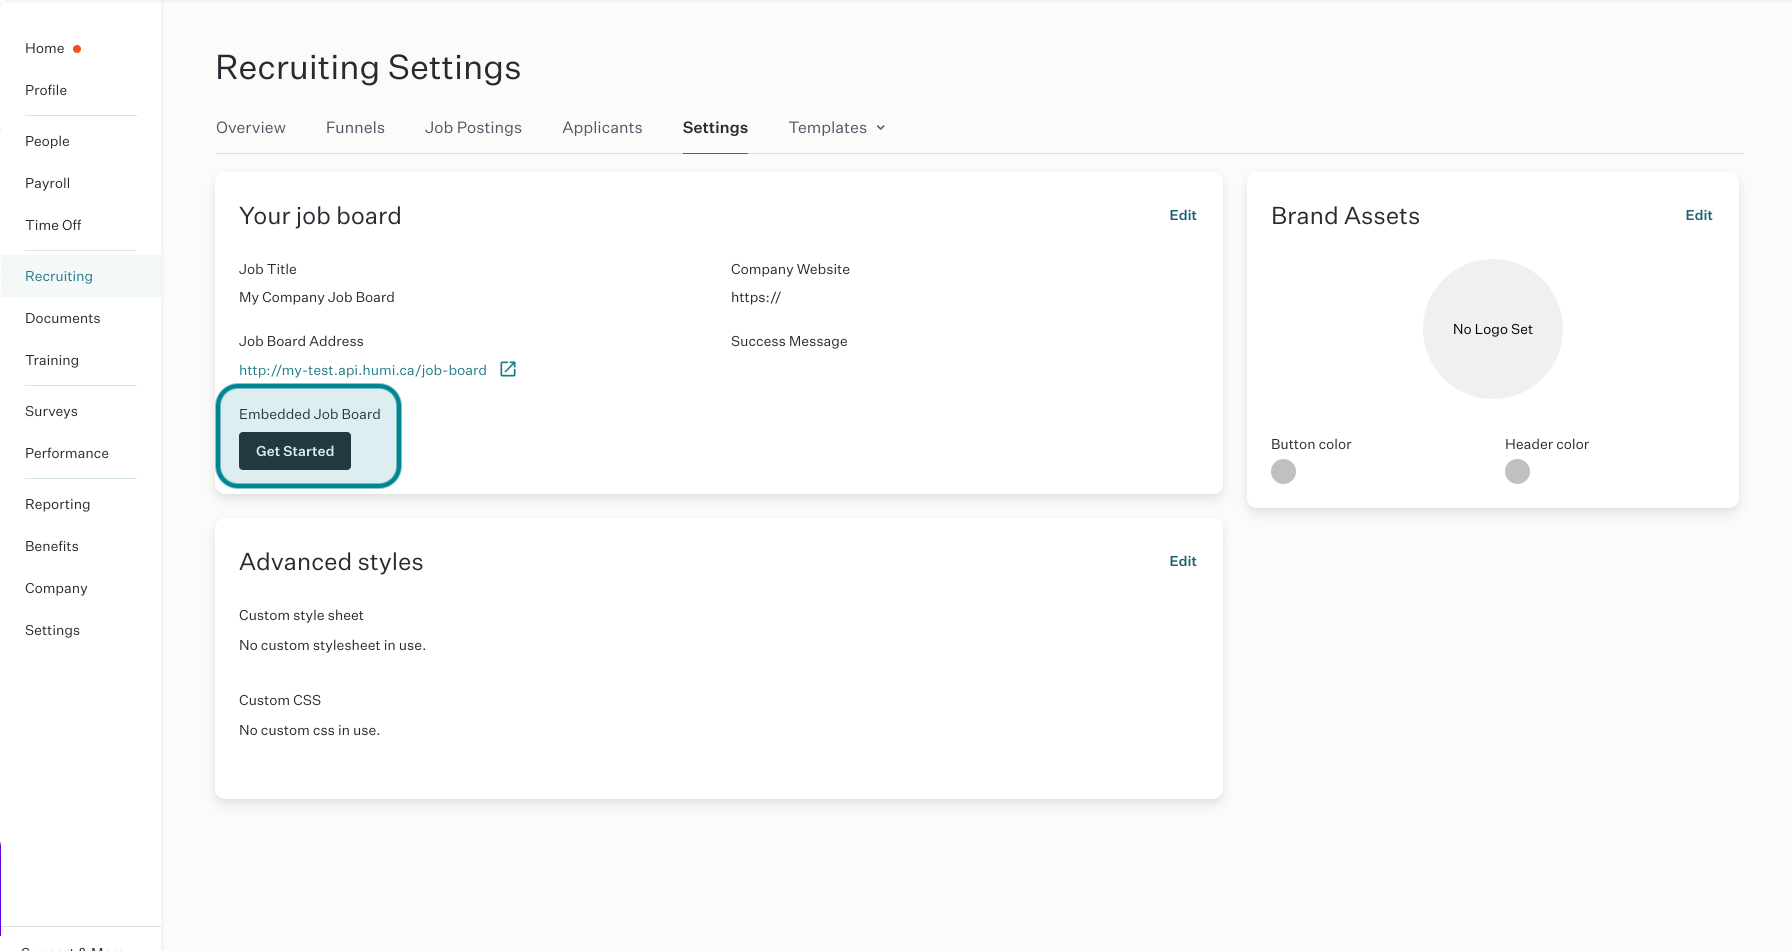Click No custom css in use text
This screenshot has width=1792, height=951.
309,730
